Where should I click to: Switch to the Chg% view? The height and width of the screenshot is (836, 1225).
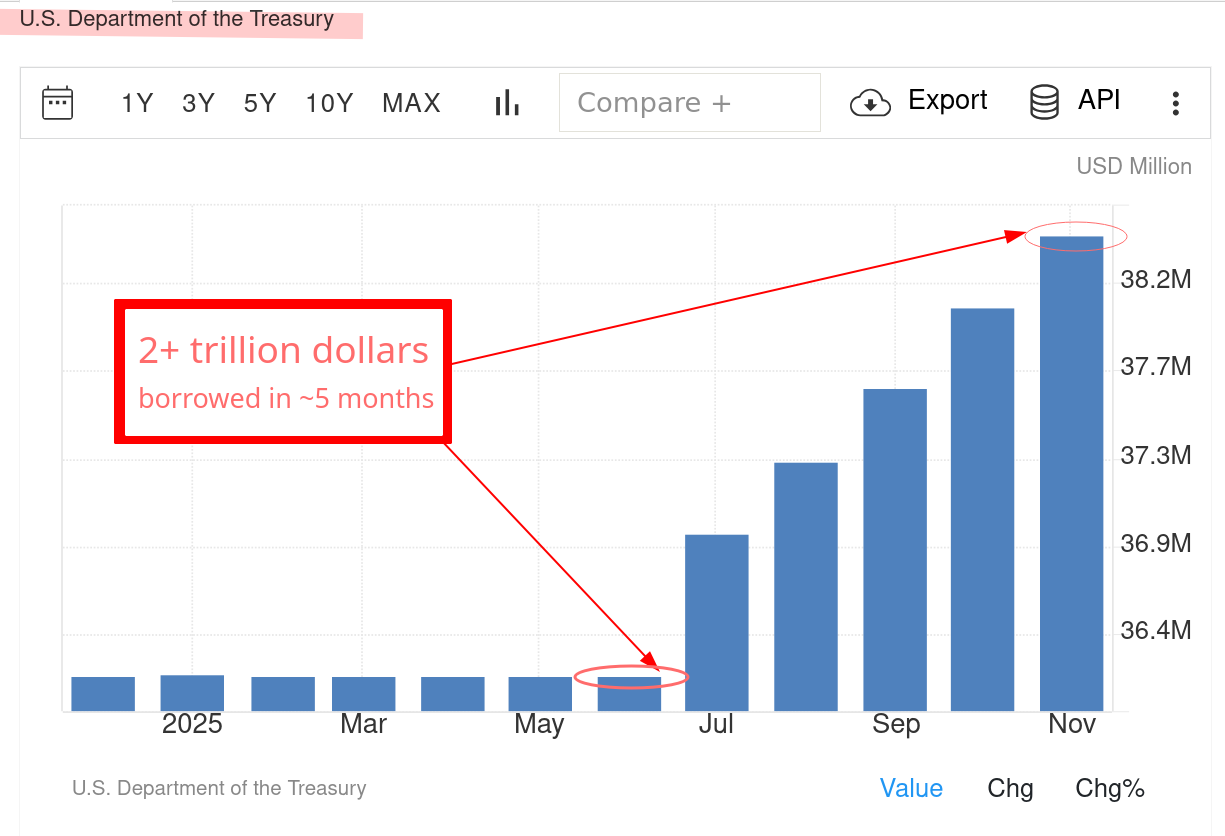[x=1110, y=788]
